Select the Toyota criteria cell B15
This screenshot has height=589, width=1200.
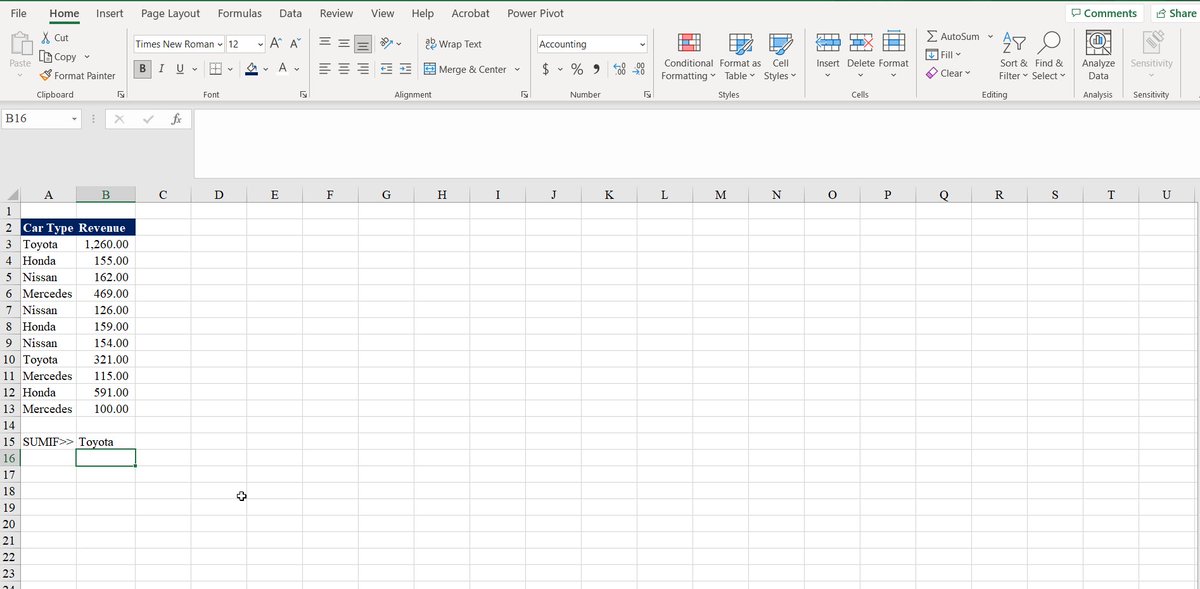105,442
